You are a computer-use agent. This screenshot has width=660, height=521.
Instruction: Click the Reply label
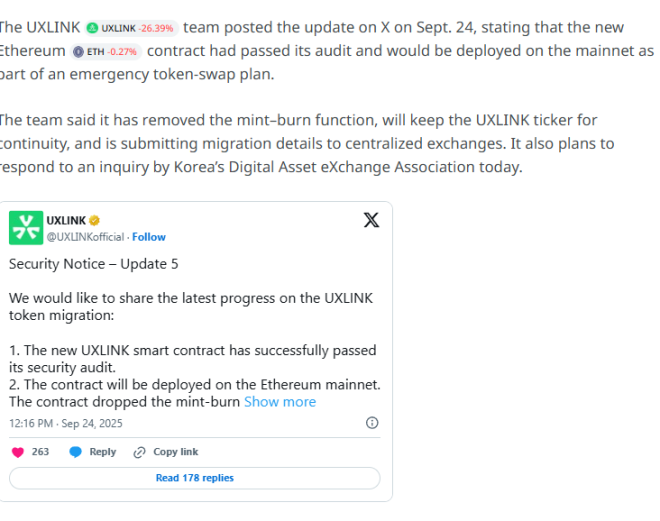click(103, 452)
